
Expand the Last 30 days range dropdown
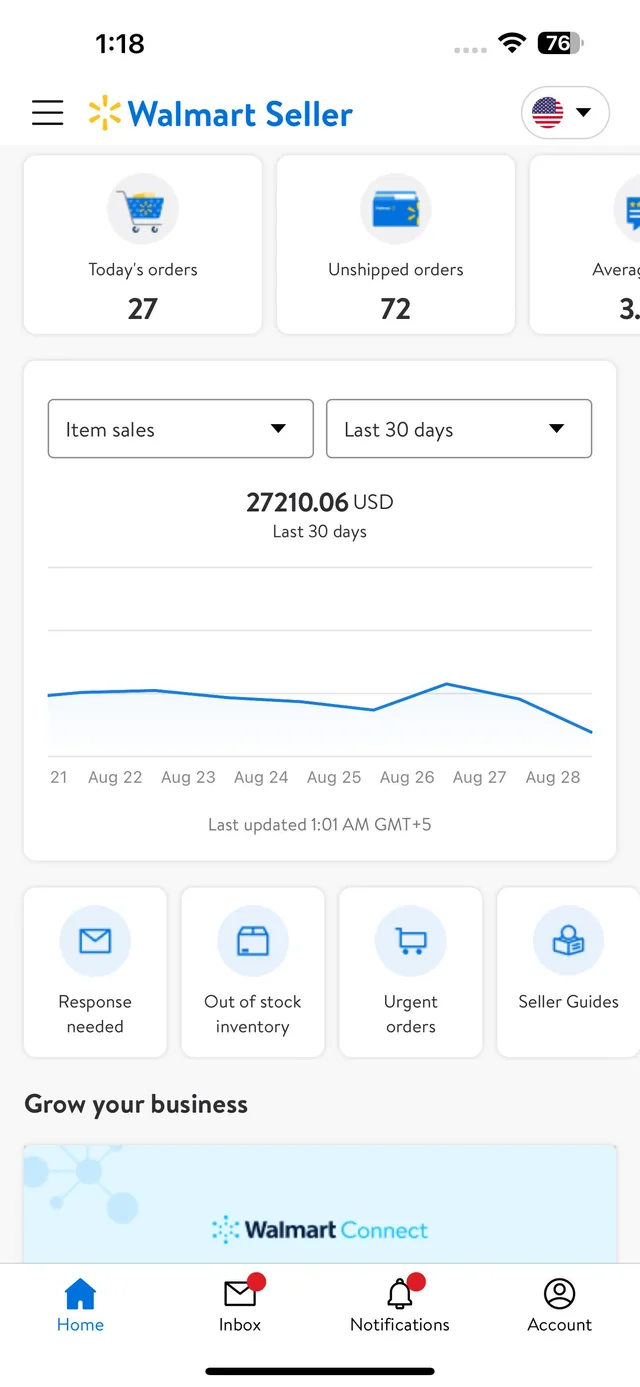tap(458, 429)
